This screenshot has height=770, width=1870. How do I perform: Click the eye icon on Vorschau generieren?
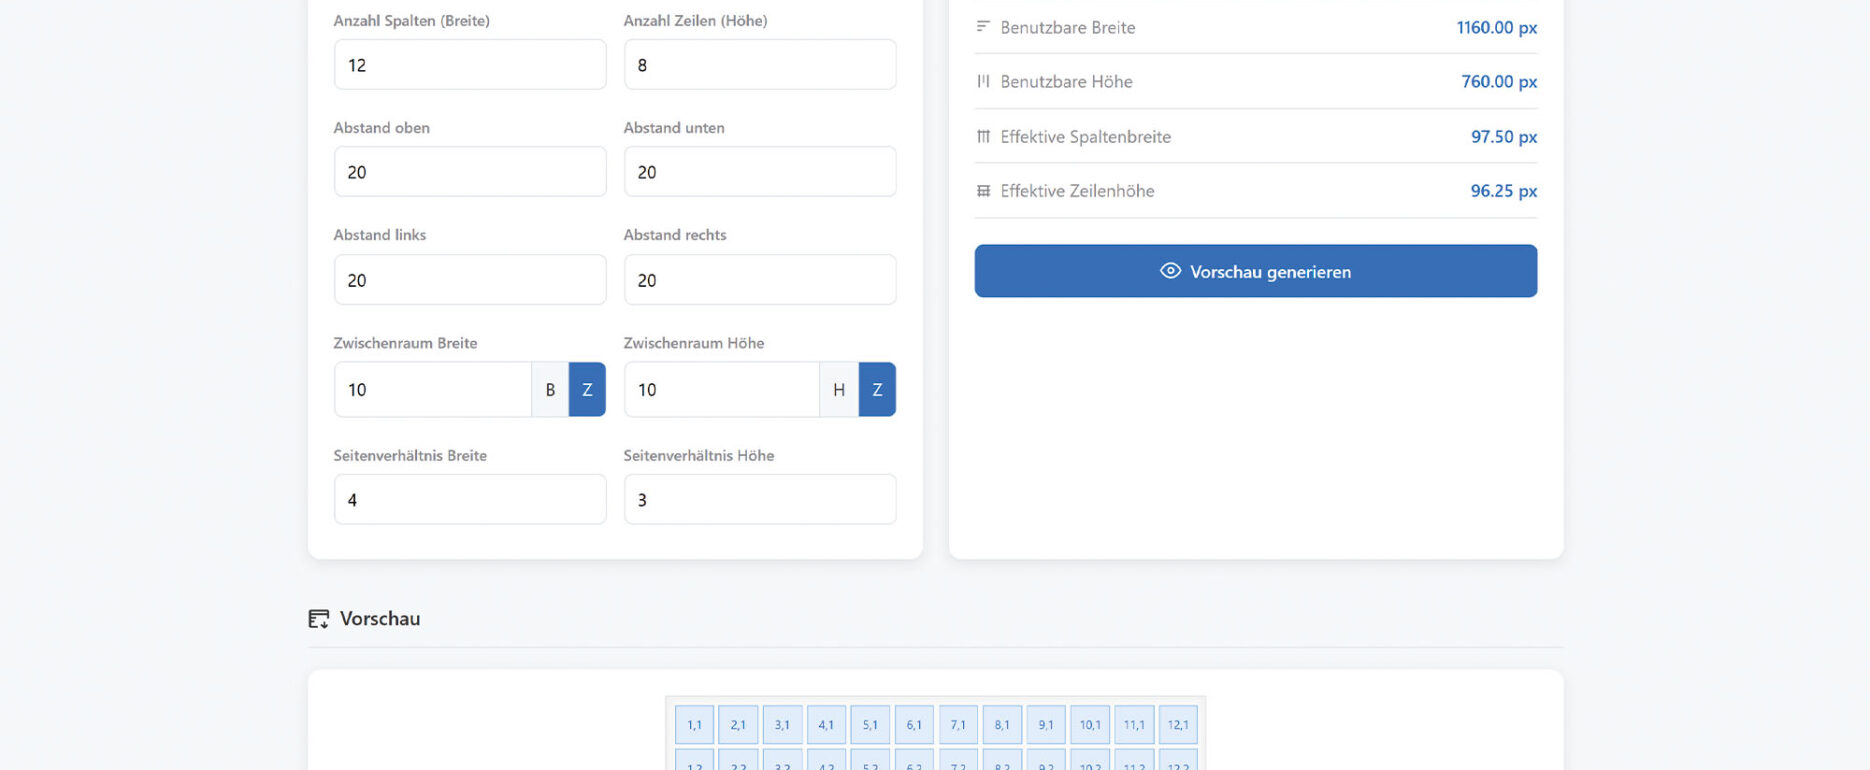pos(1170,271)
